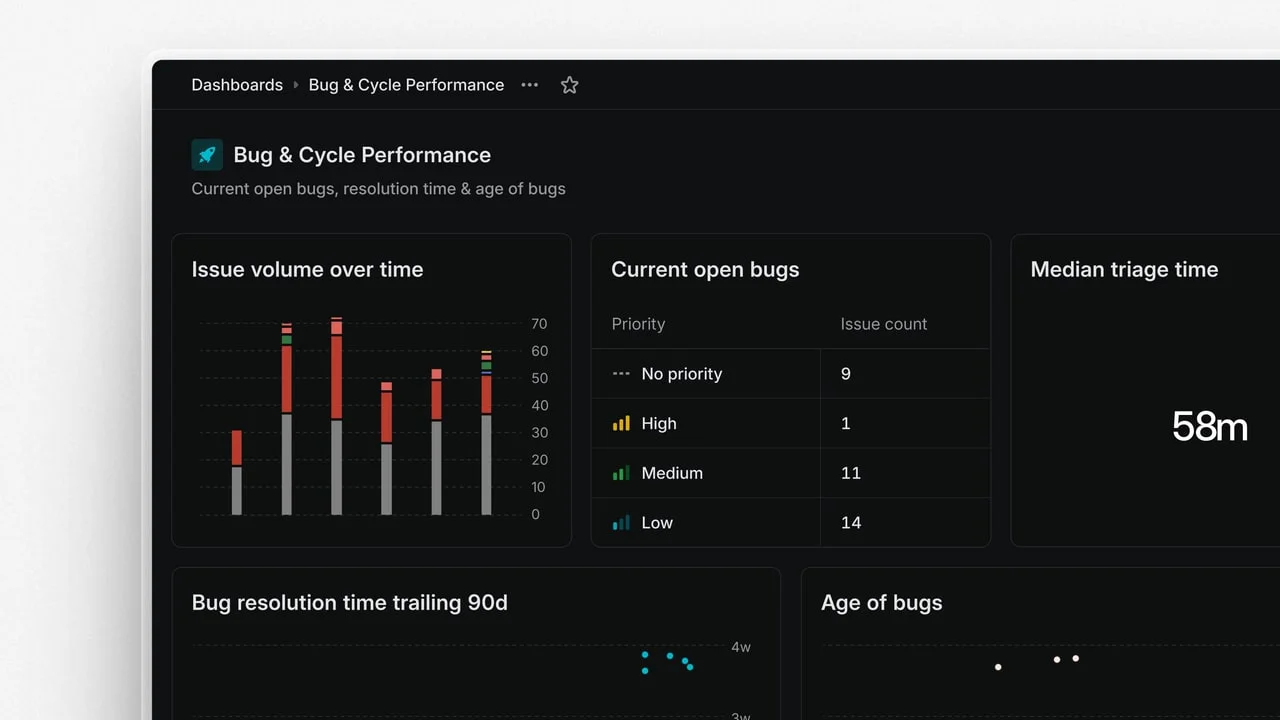The width and height of the screenshot is (1280, 720).
Task: Click the High priority bars icon
Action: point(621,424)
